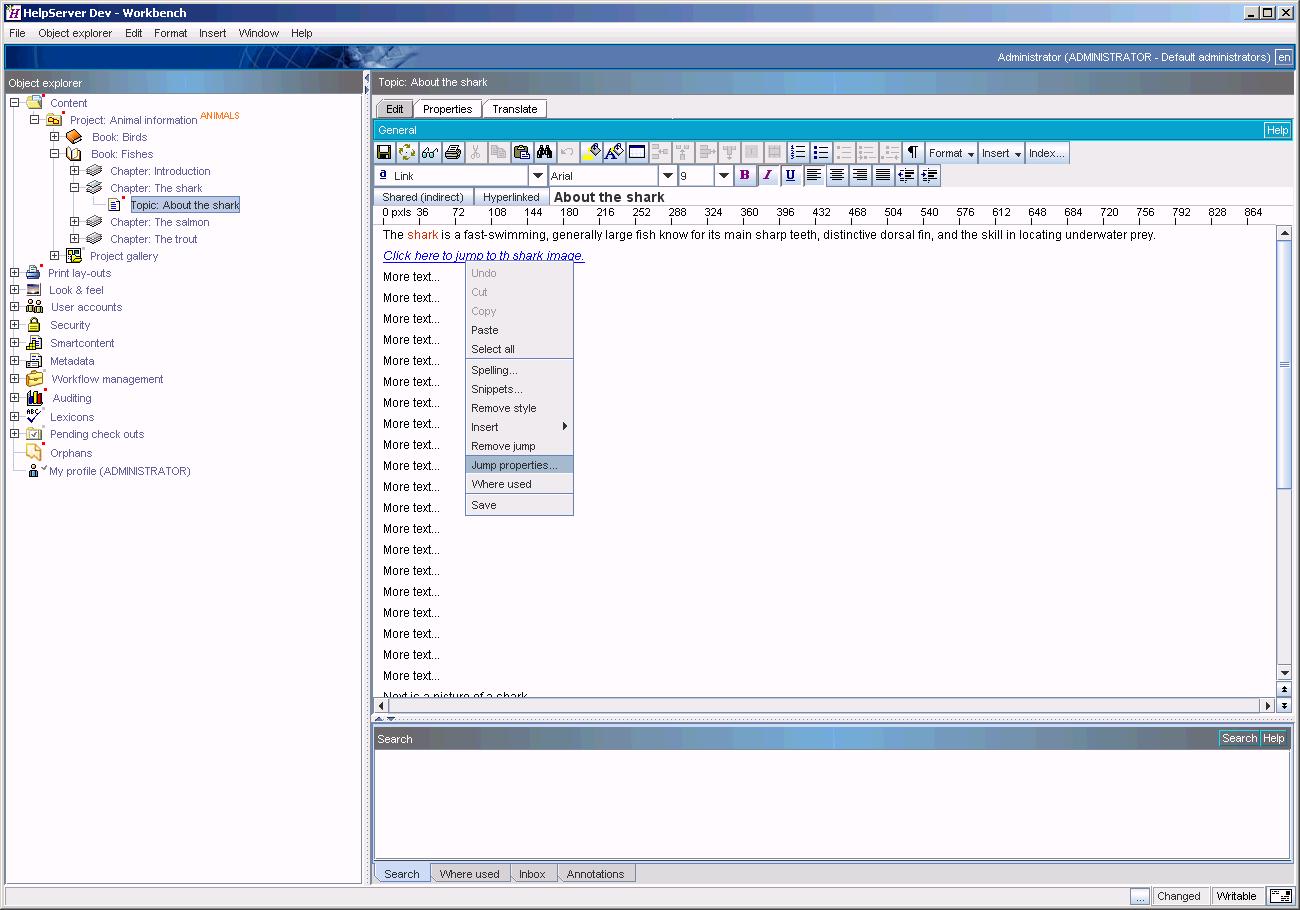This screenshot has width=1300, height=910.
Task: Click the Orphans folder icon
Action: click(x=34, y=452)
